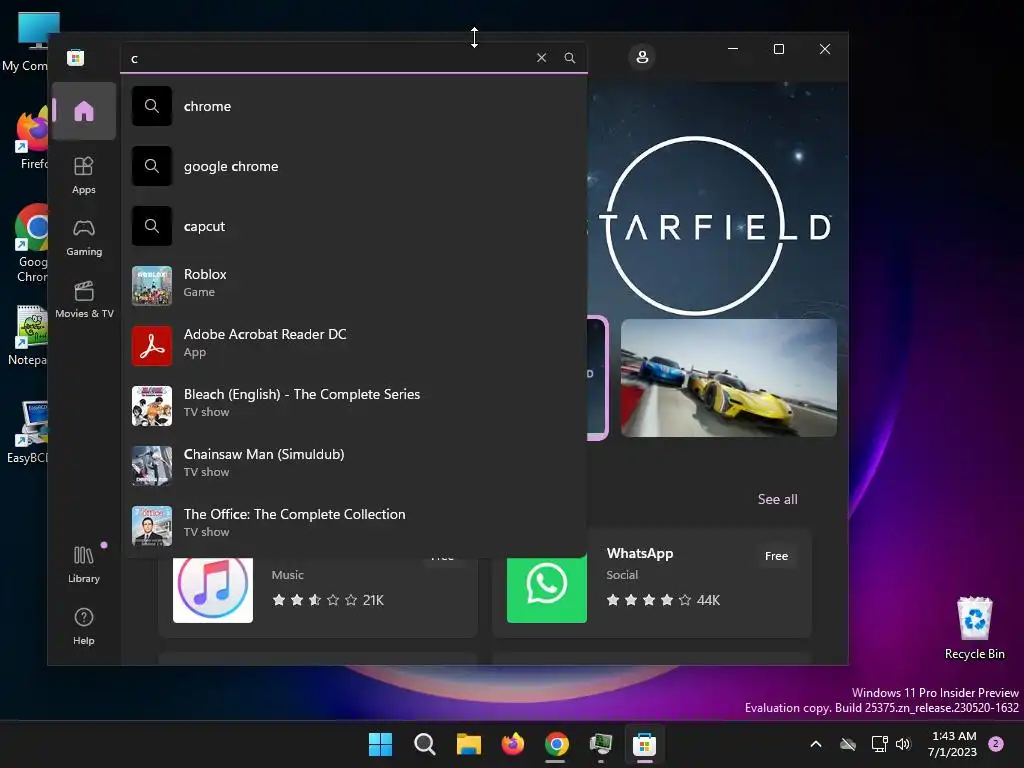Viewport: 1024px width, 768px height.
Task: Click the See all link
Action: click(x=777, y=499)
